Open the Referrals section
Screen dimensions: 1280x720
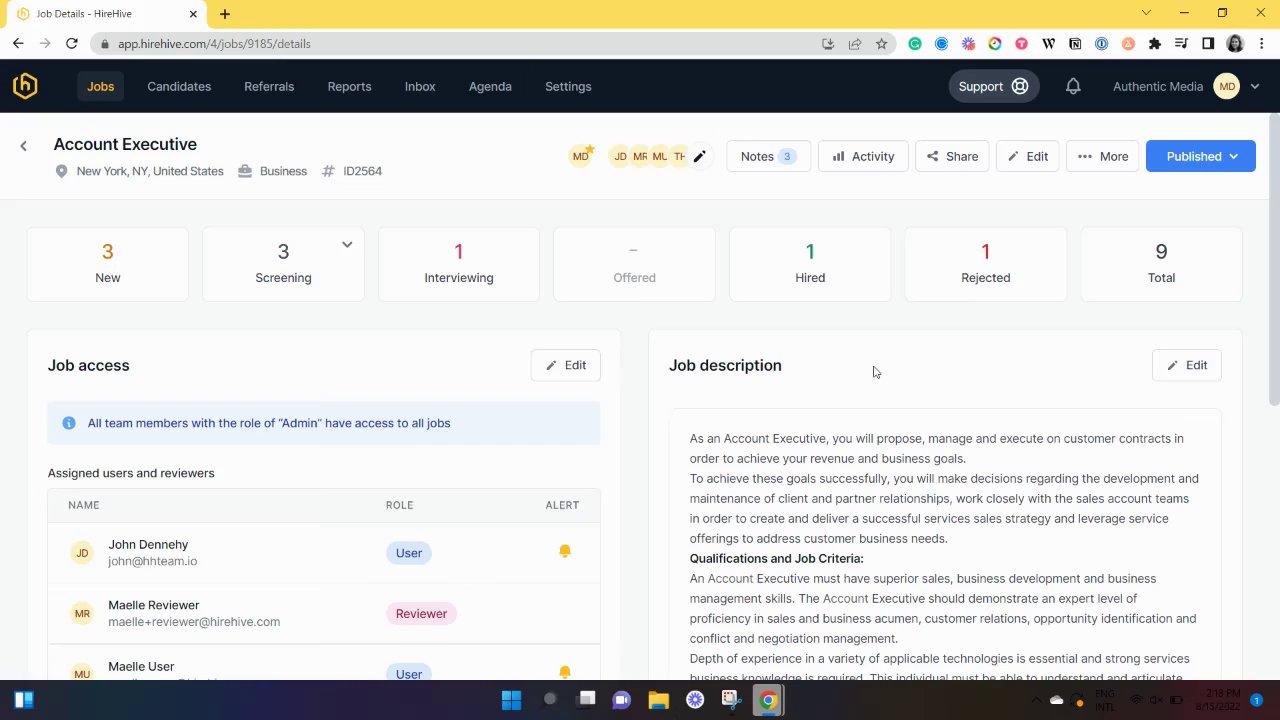pyautogui.click(x=269, y=86)
